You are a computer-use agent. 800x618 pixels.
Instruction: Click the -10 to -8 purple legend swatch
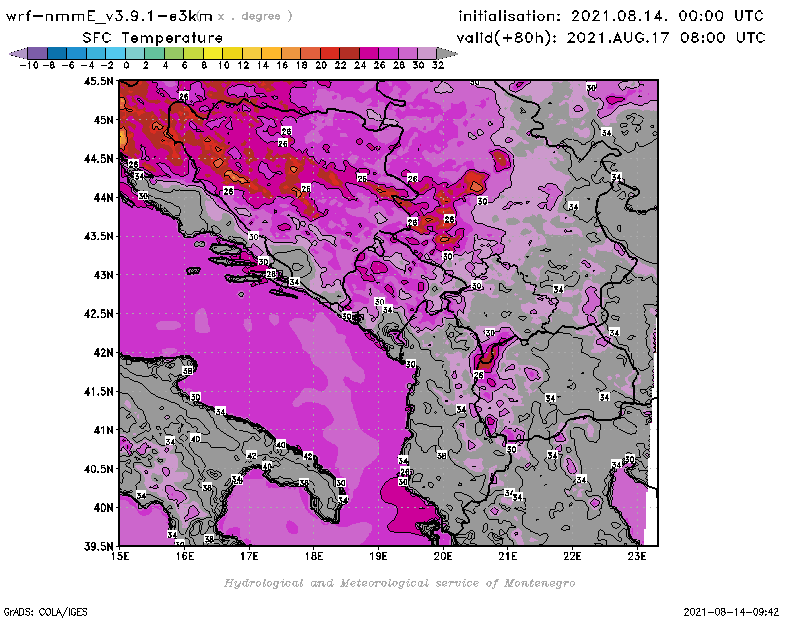point(38,53)
